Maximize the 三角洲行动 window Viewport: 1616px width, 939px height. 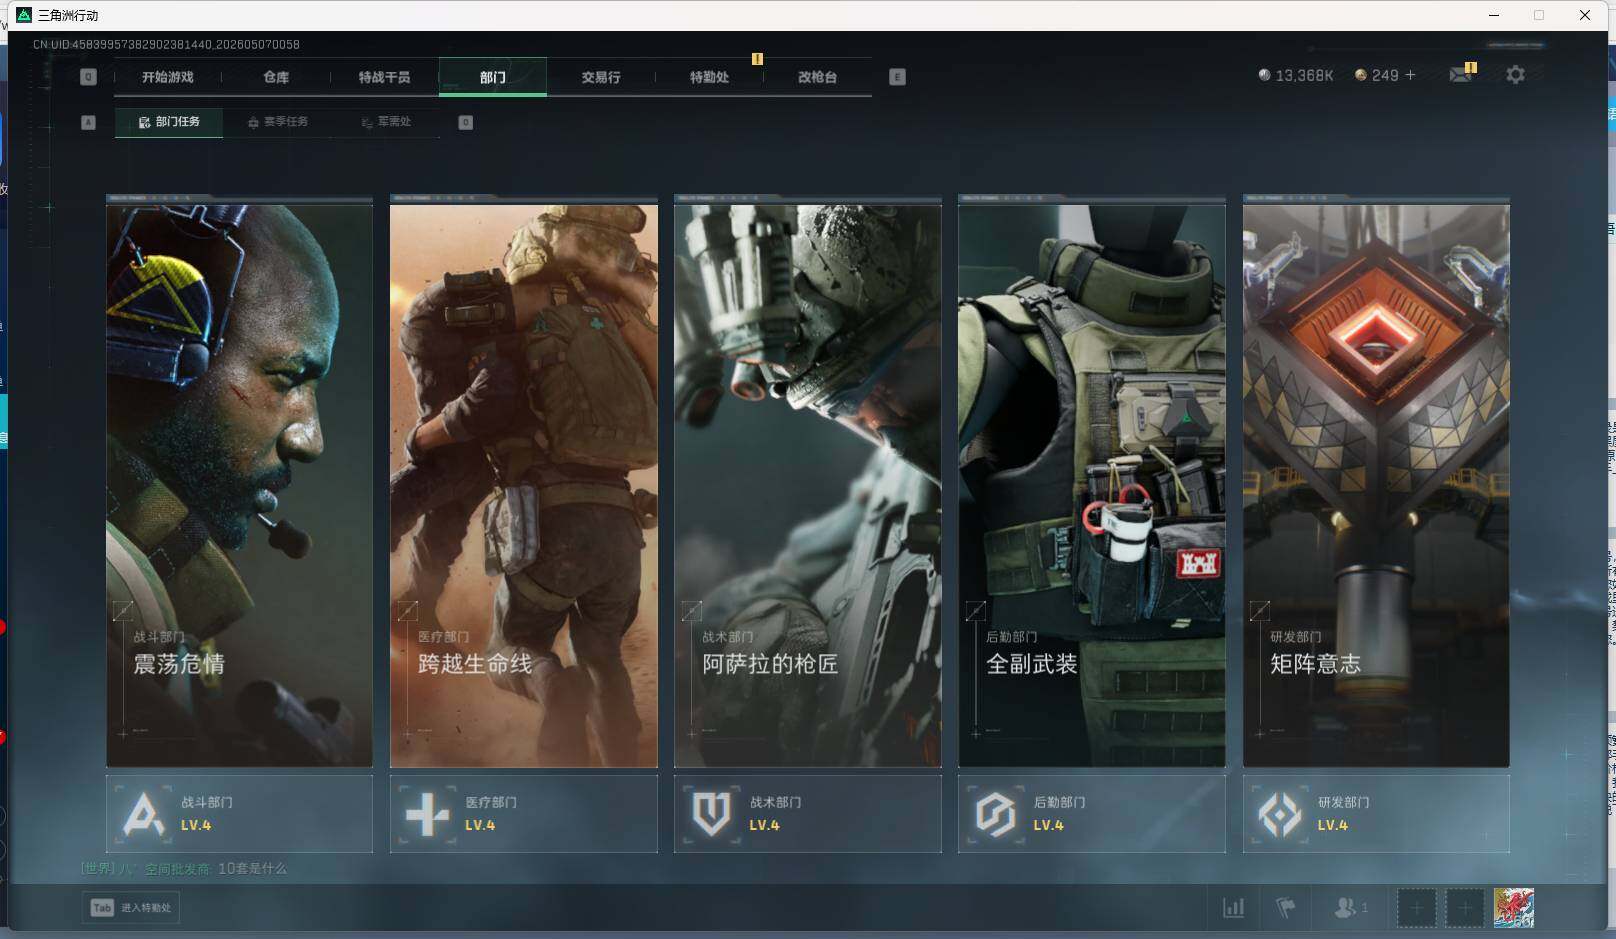click(1539, 15)
